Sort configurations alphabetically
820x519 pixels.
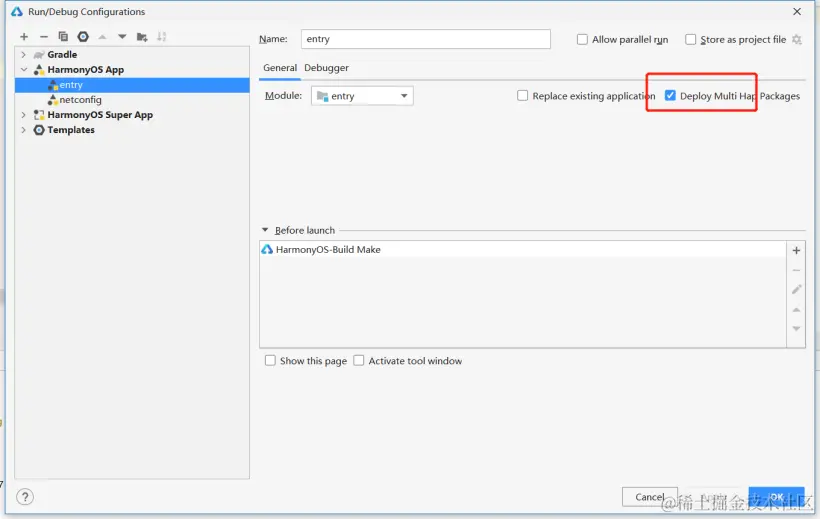click(162, 37)
